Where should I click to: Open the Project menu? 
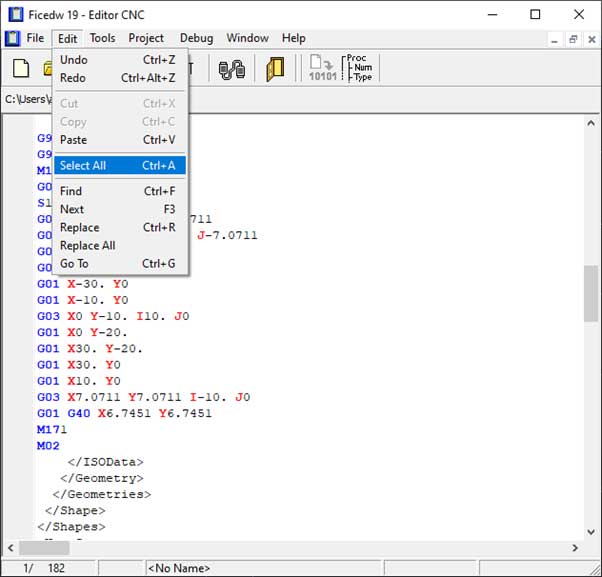[146, 39]
